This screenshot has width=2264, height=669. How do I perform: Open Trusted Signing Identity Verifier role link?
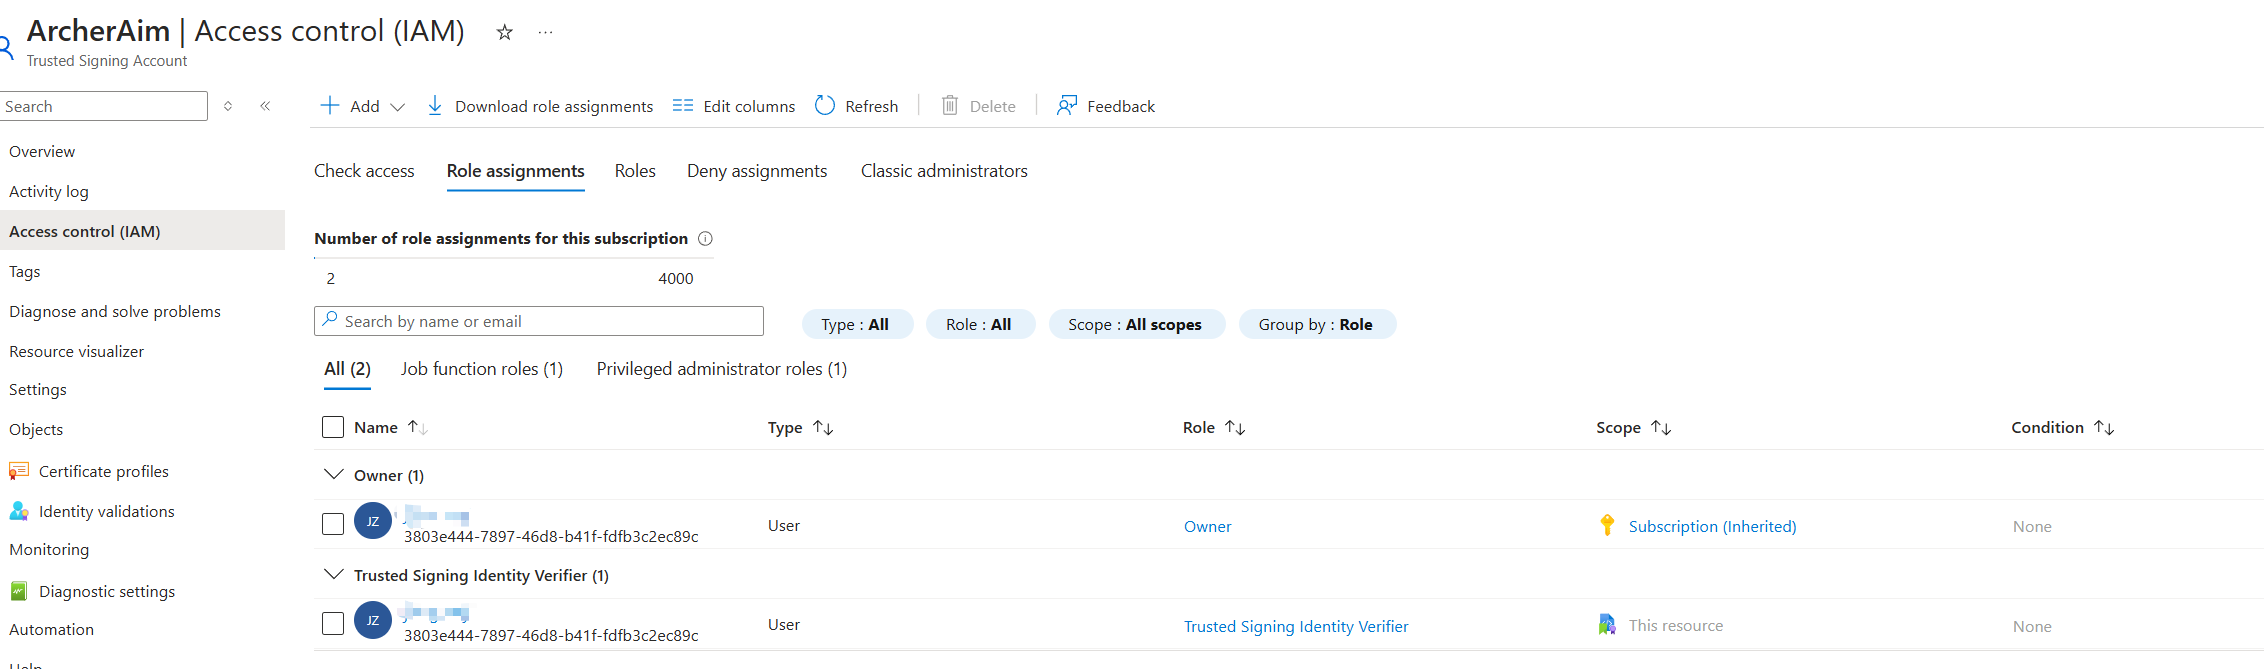1296,626
